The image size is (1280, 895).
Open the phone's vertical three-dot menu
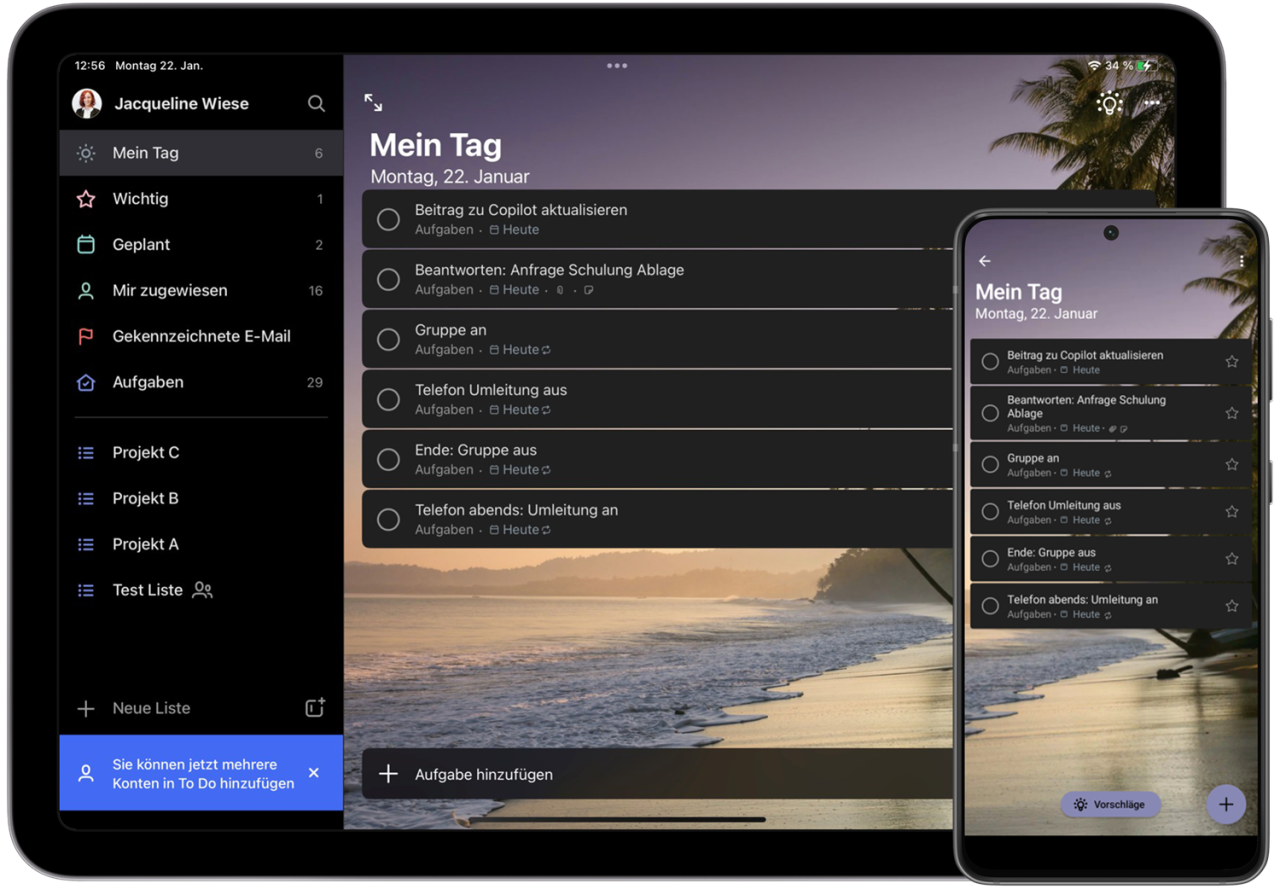[1241, 261]
